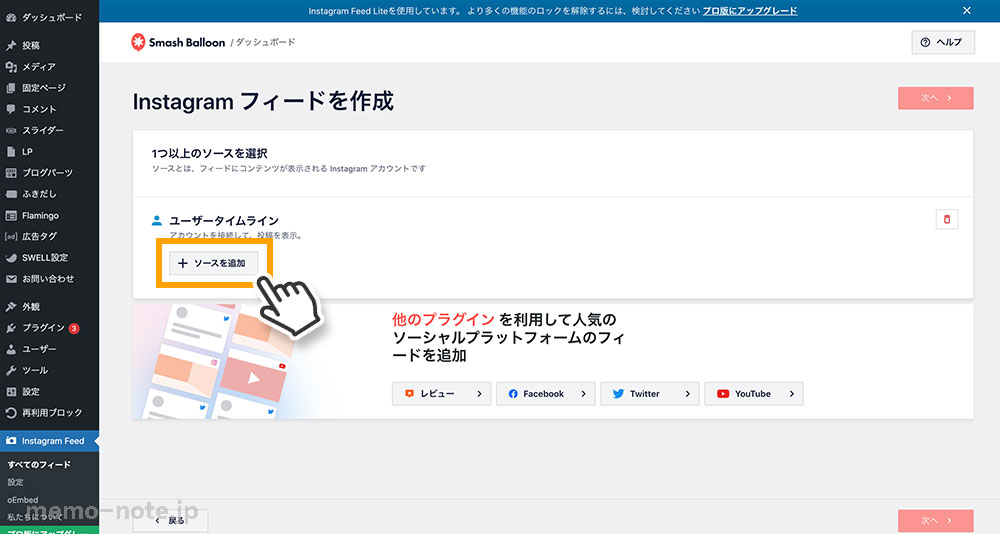1000x534 pixels.
Task: Delete the ユーザータイムライン source with trash icon
Action: pos(946,219)
